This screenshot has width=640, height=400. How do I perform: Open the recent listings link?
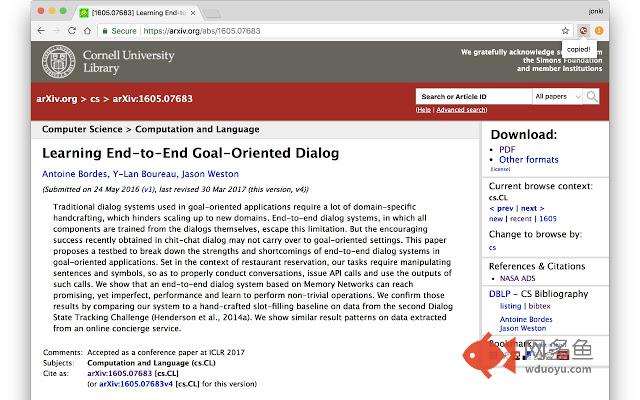[x=521, y=219]
